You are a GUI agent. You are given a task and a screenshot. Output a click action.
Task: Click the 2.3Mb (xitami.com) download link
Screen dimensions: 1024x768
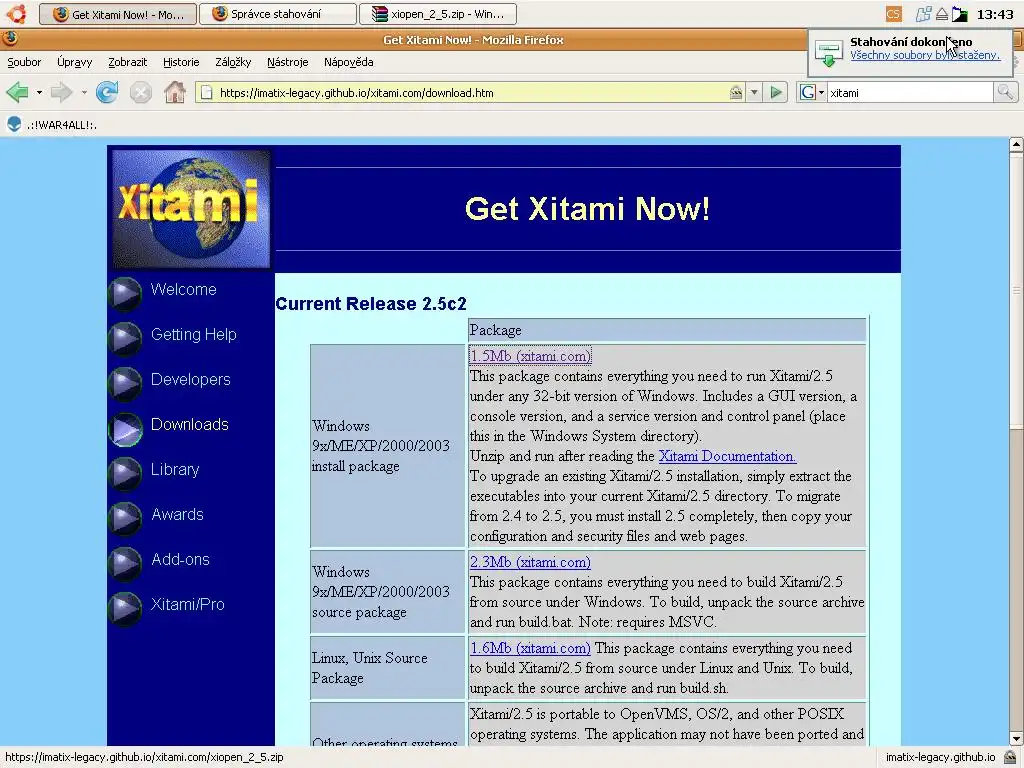coord(530,562)
